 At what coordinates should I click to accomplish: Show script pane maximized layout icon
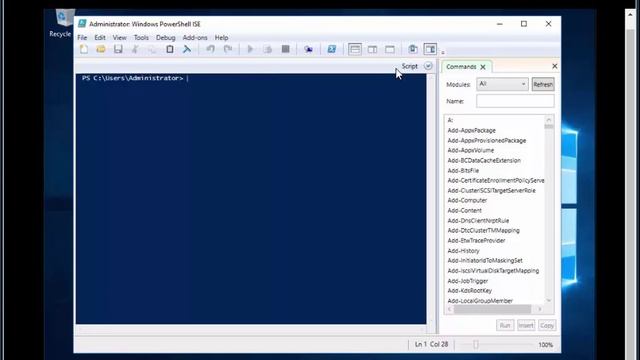(390, 49)
